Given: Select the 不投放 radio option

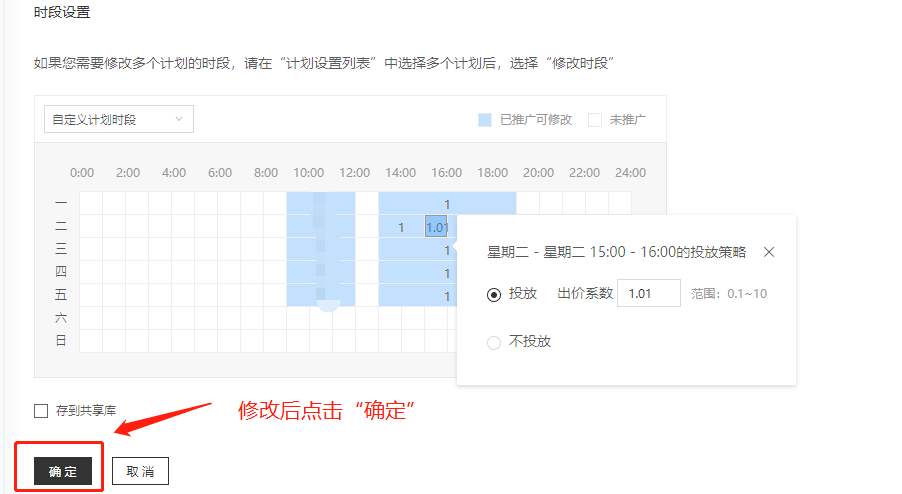Looking at the screenshot, I should (494, 343).
